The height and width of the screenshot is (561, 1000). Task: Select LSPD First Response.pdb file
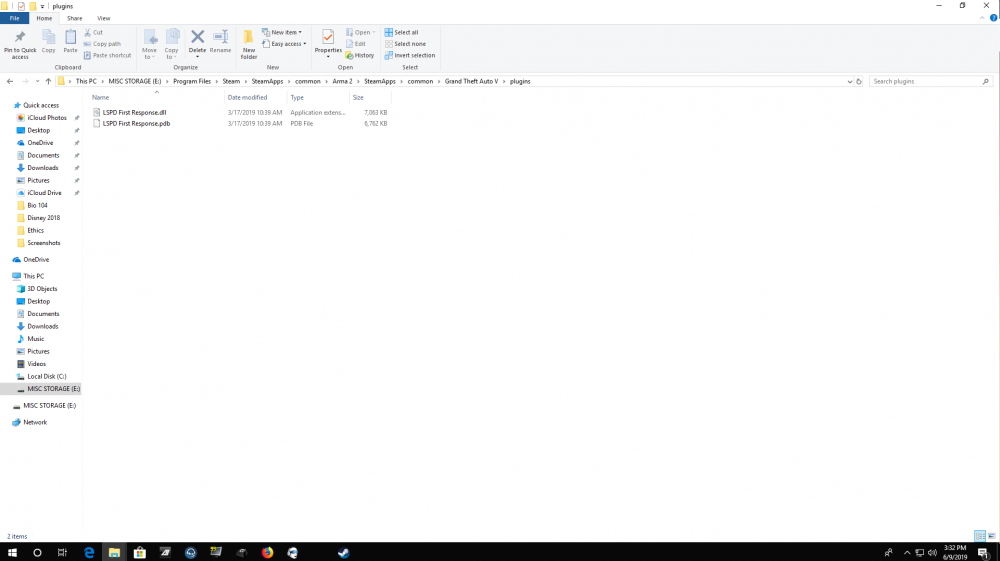136,124
